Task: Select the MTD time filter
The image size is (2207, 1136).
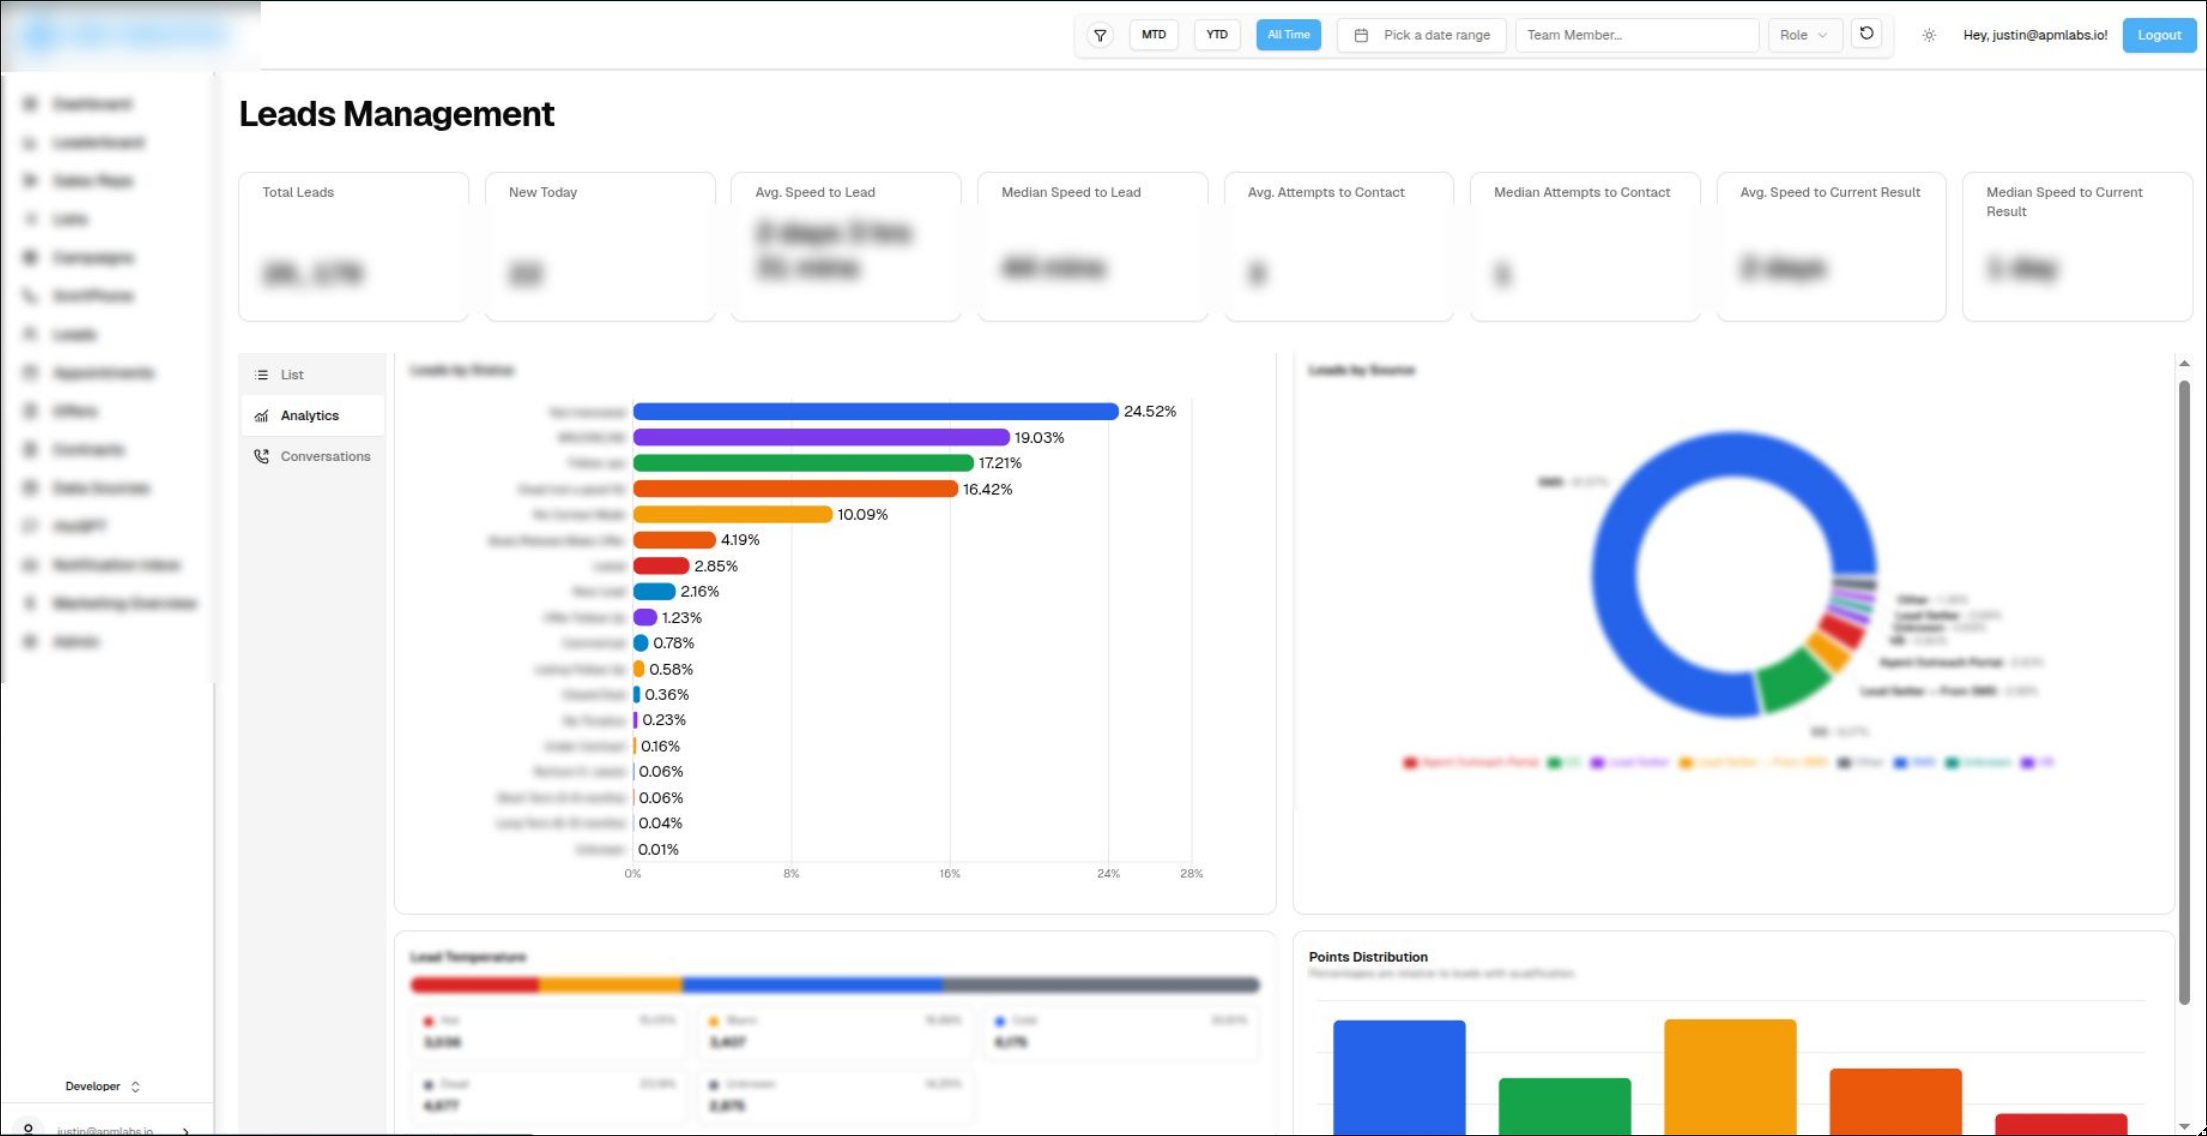Action: 1153,35
